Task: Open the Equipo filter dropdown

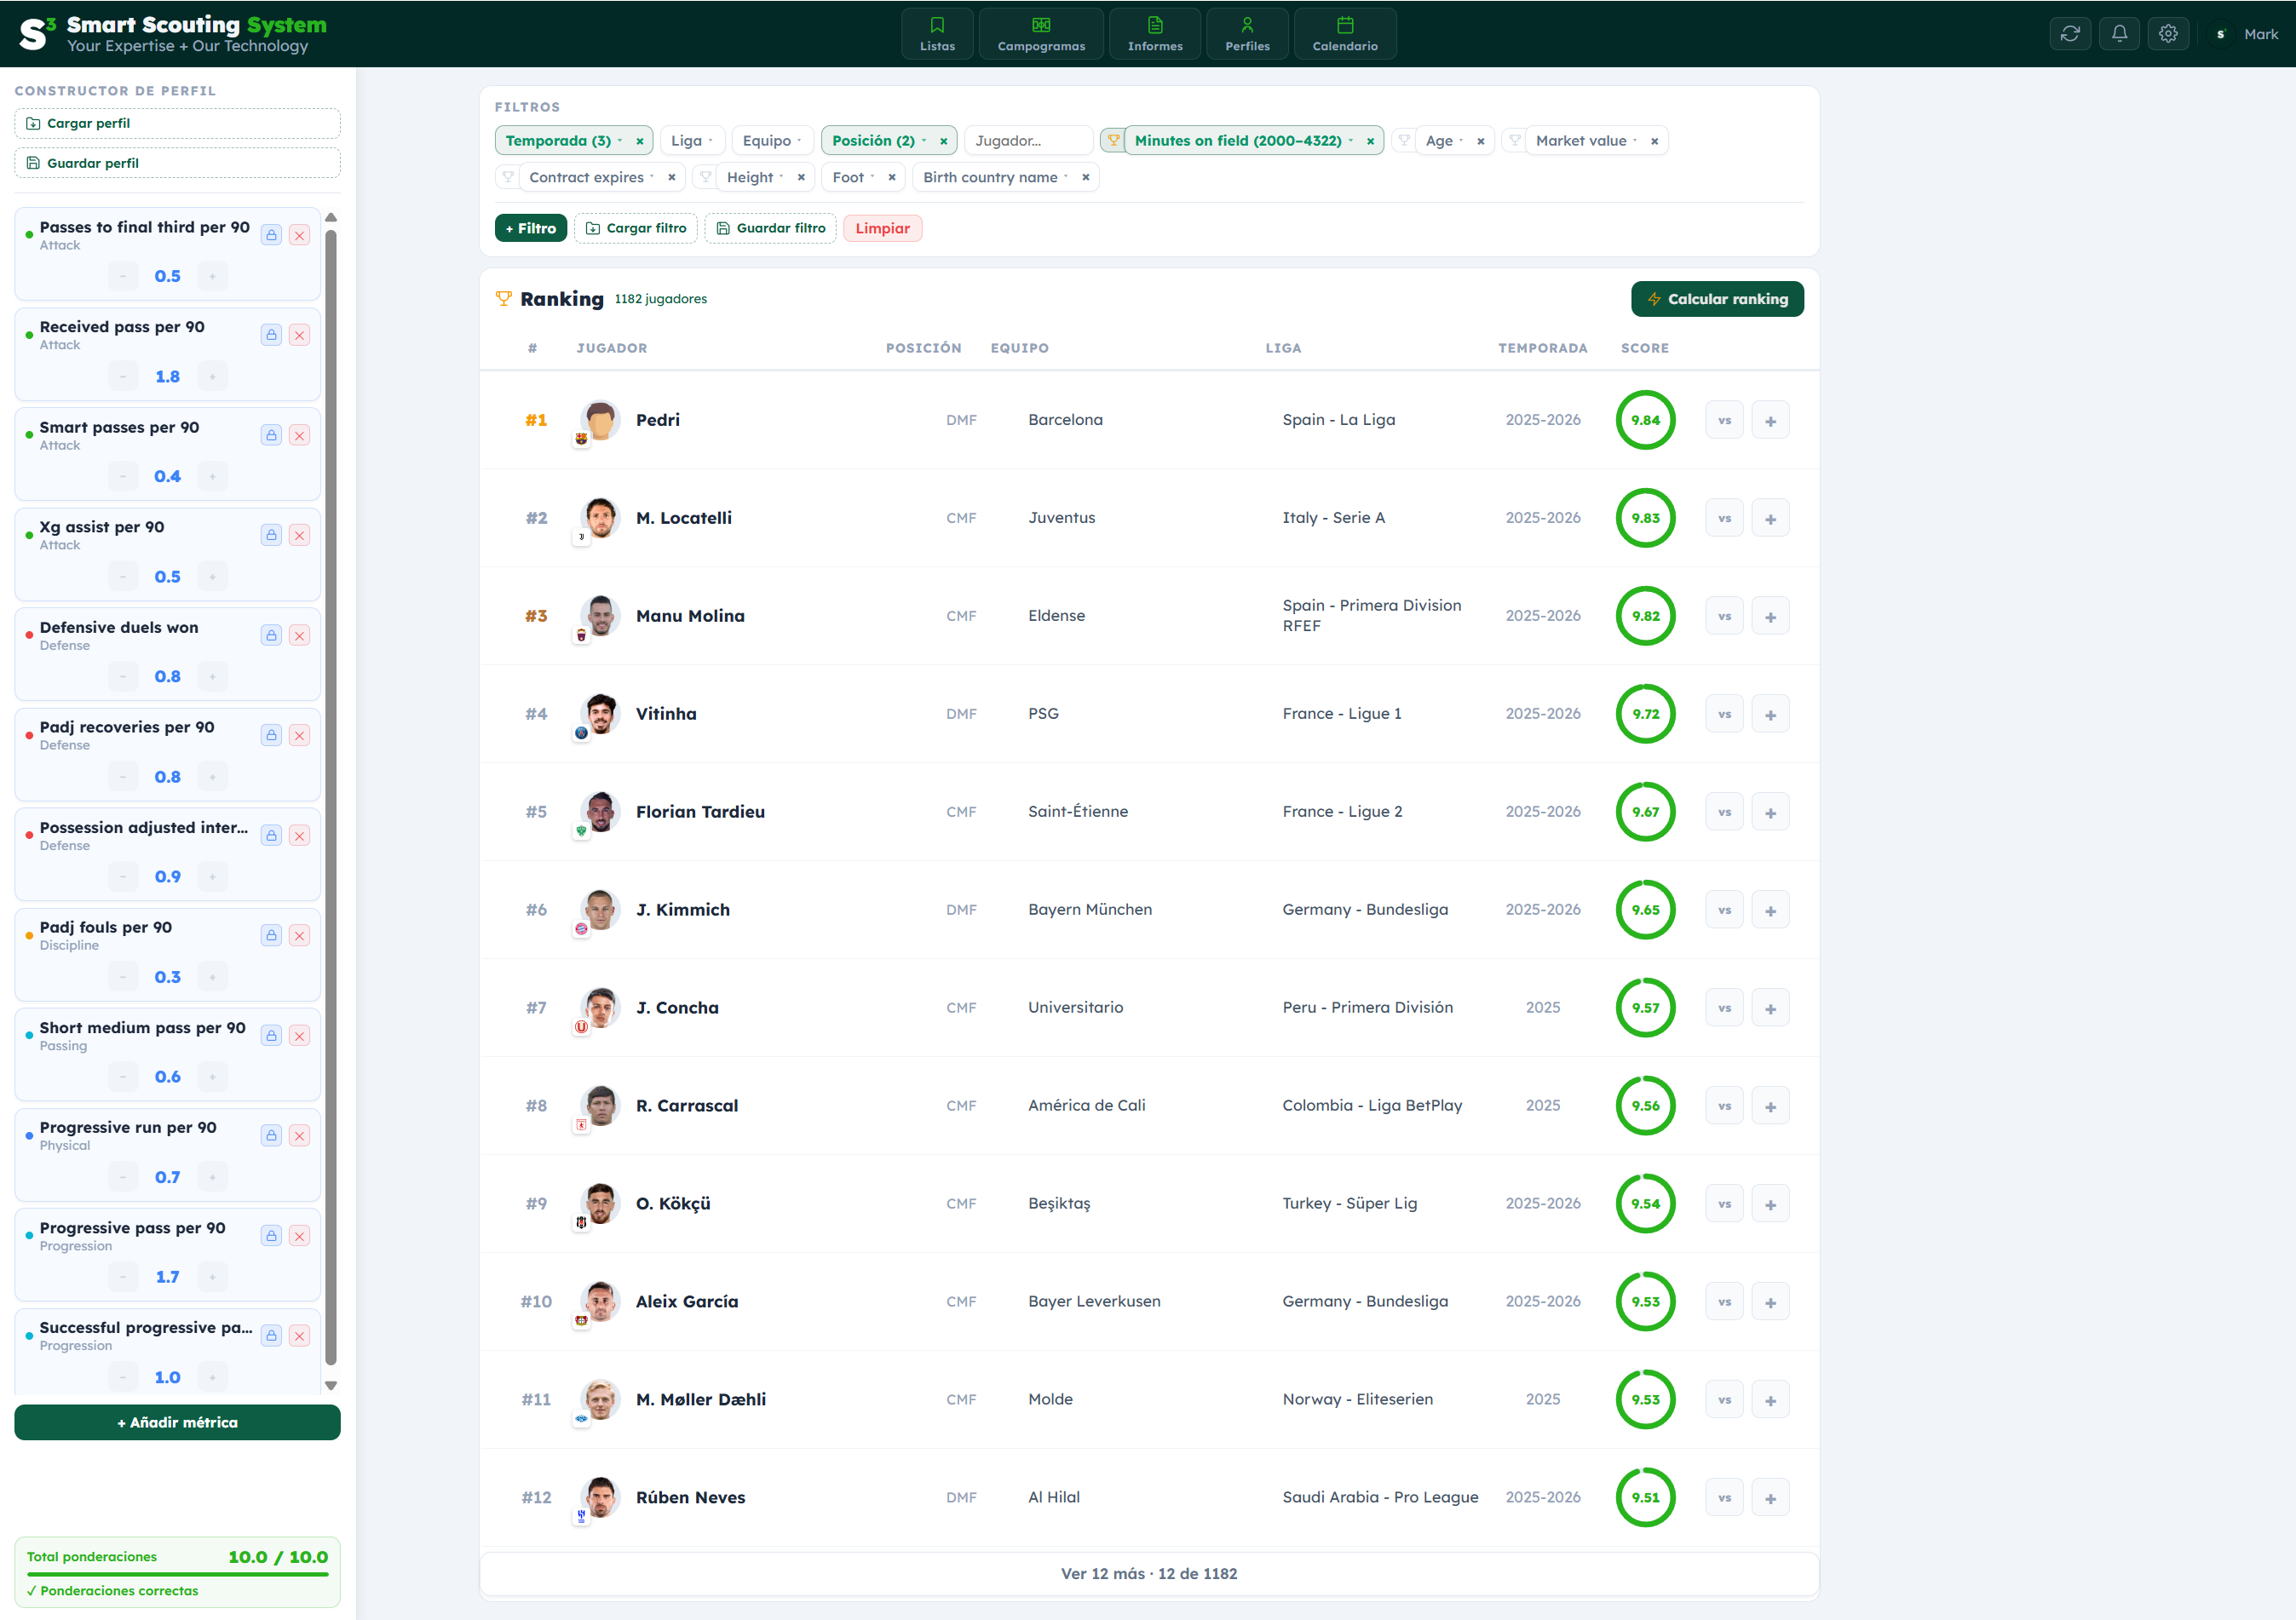Action: click(771, 141)
